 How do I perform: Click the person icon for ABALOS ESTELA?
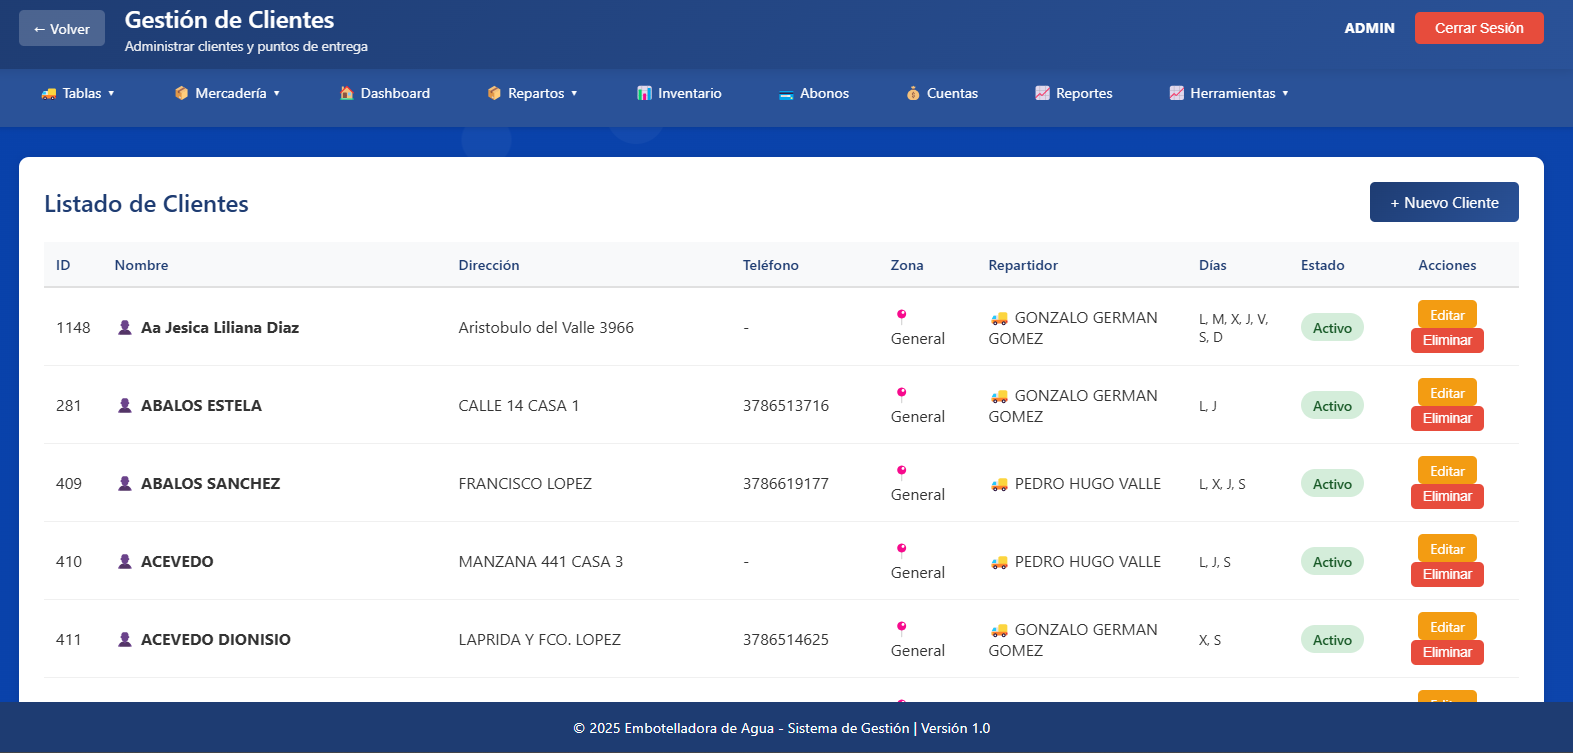point(125,405)
